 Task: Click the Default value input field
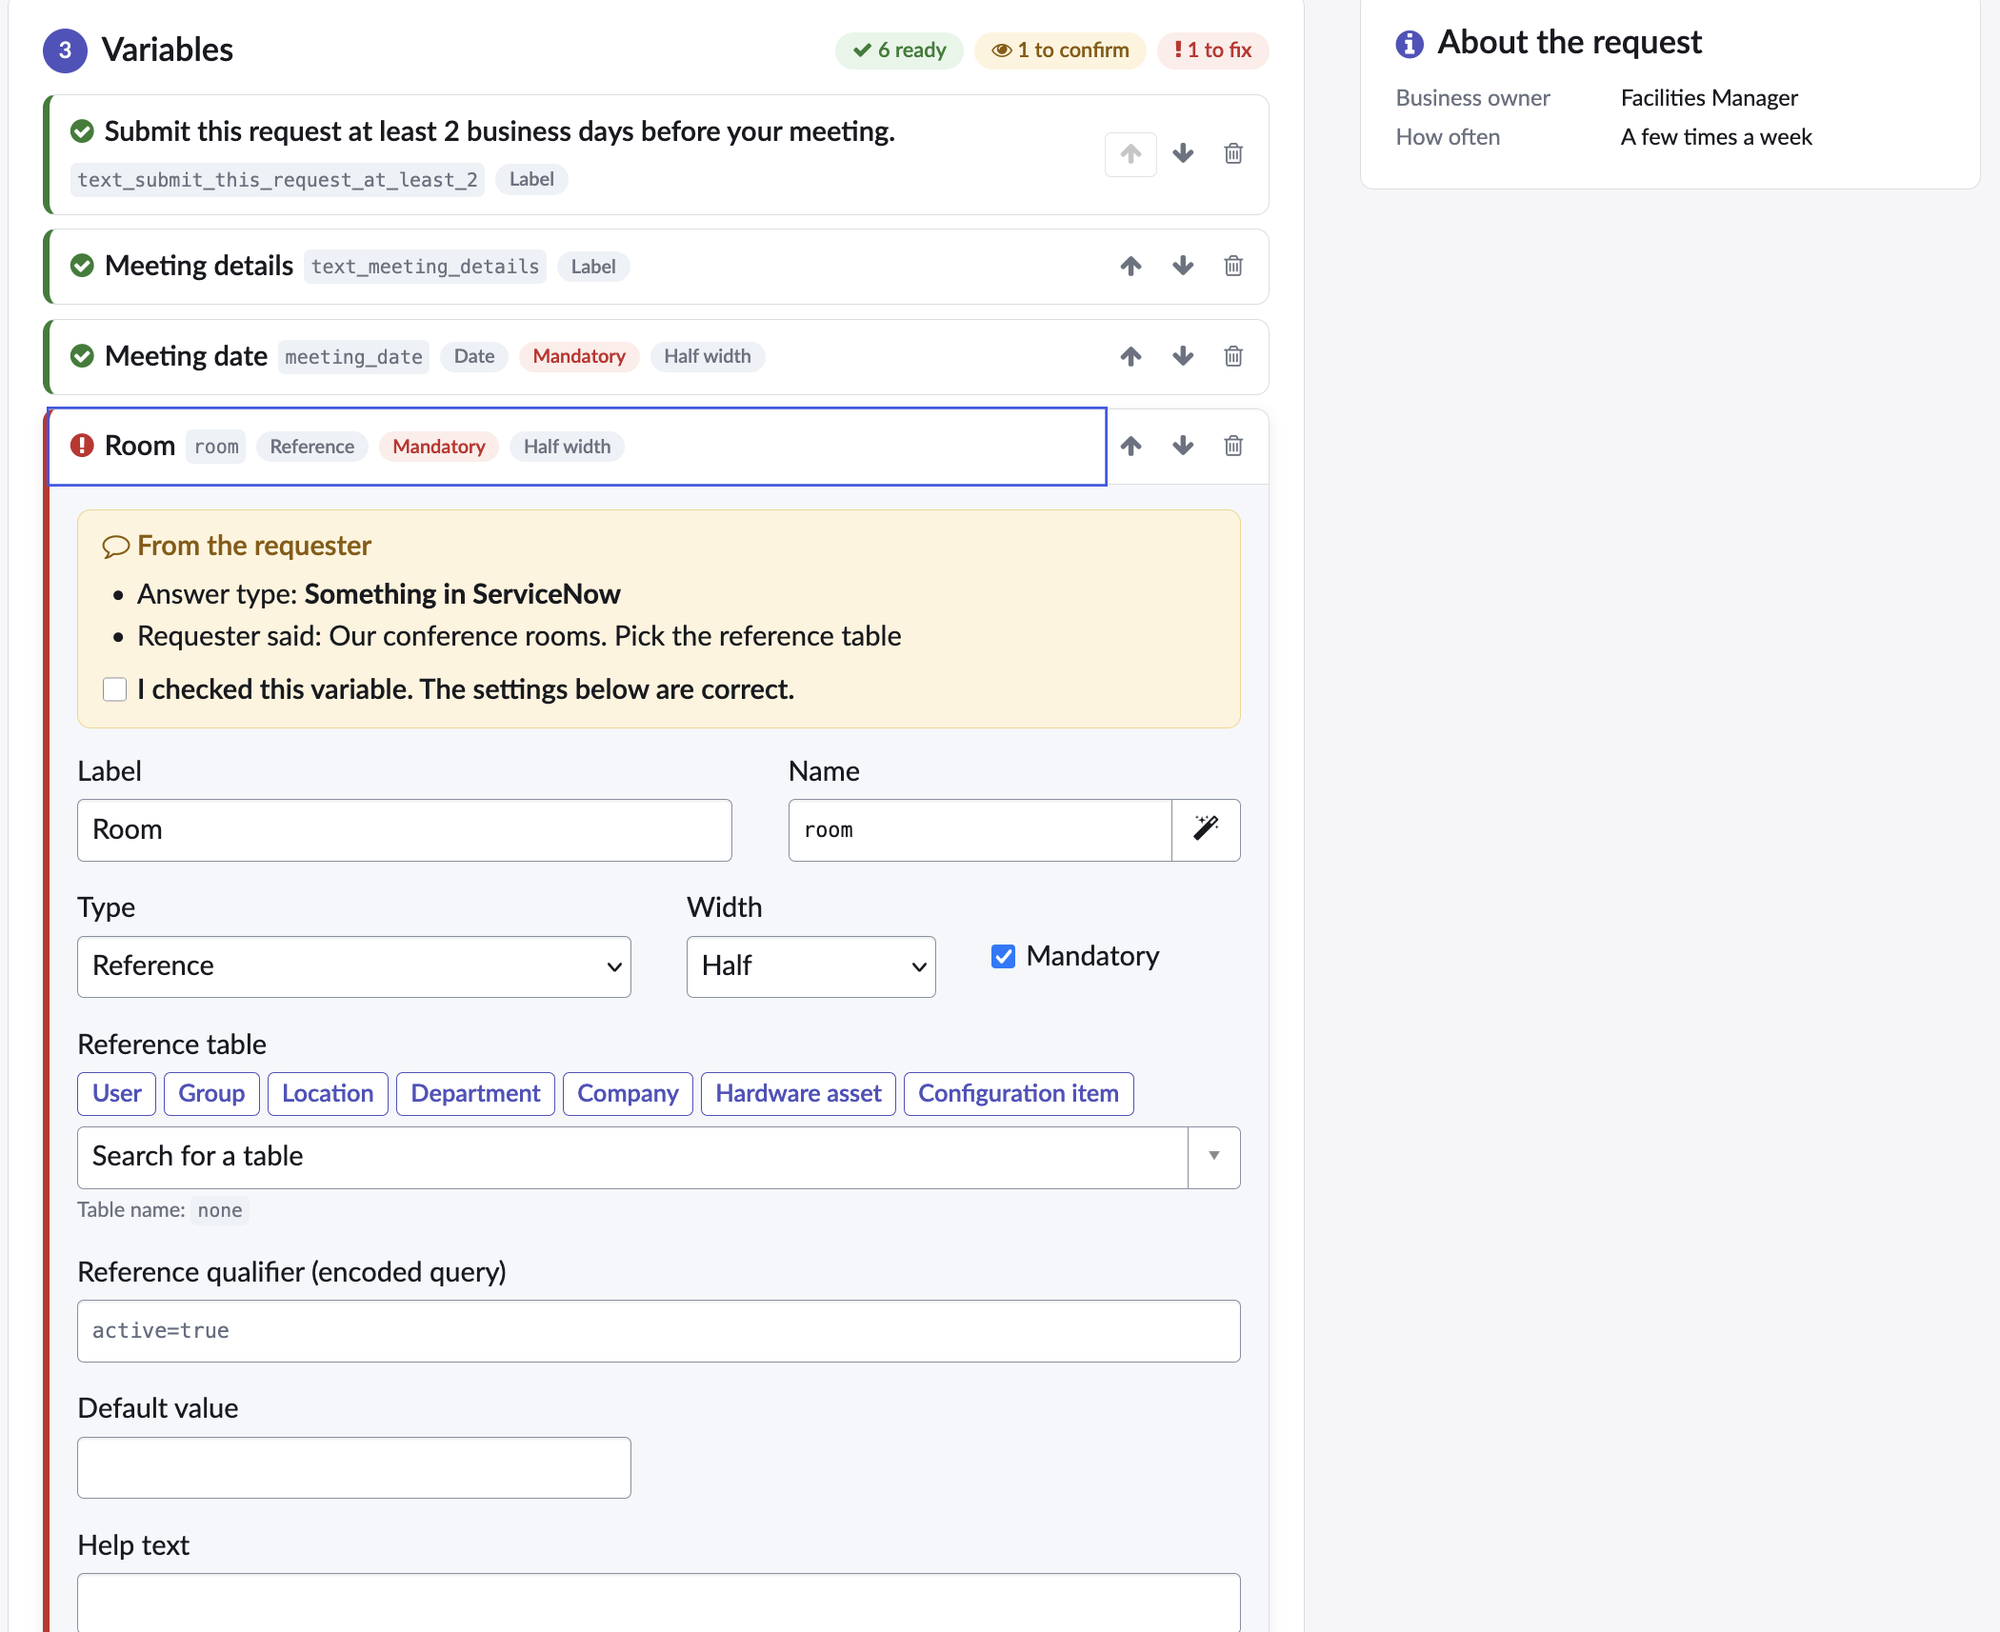[354, 1467]
